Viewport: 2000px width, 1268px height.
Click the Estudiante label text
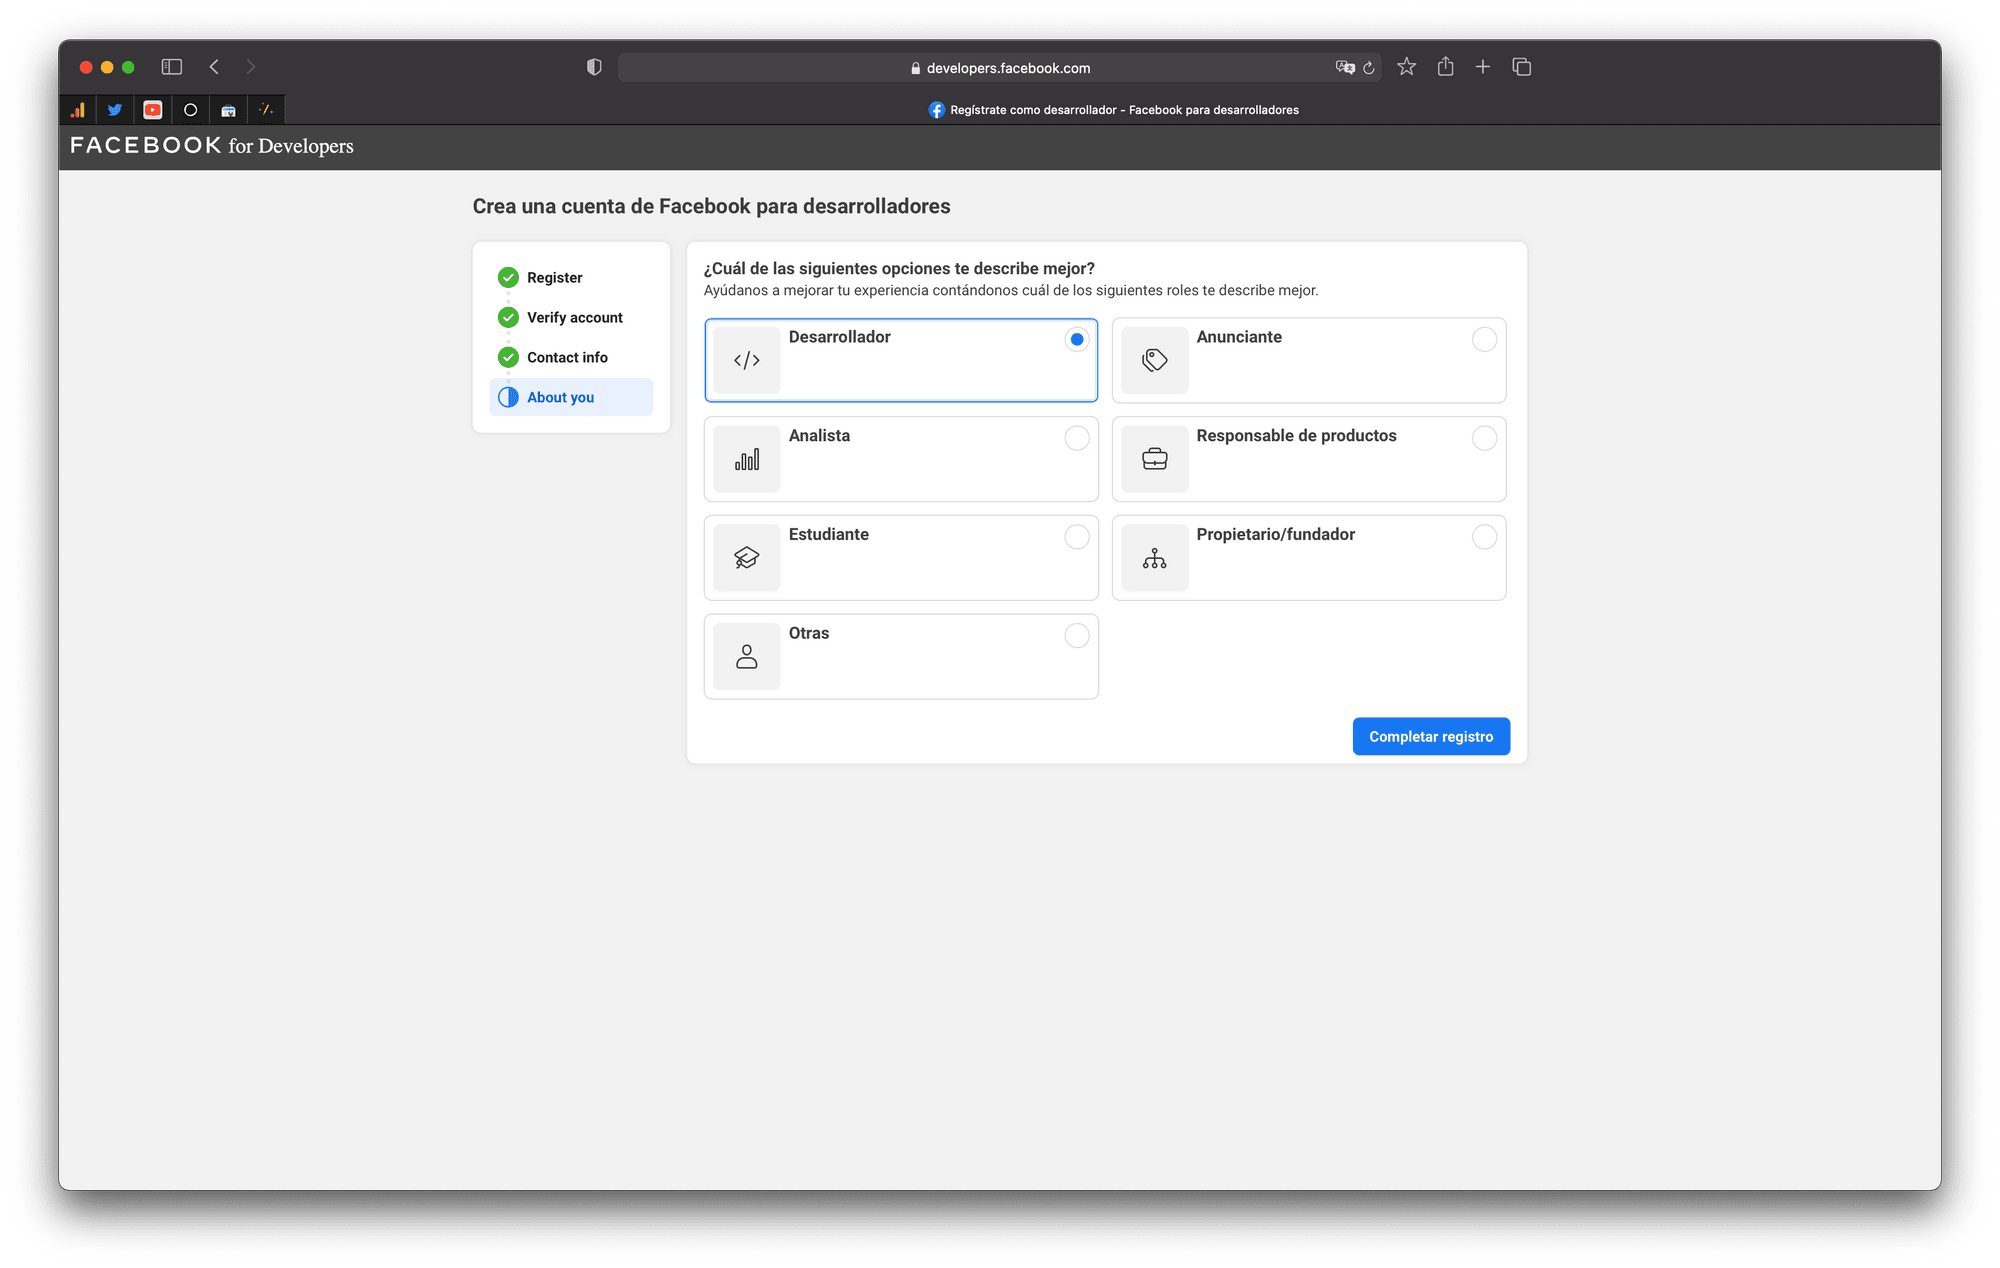[x=828, y=535]
